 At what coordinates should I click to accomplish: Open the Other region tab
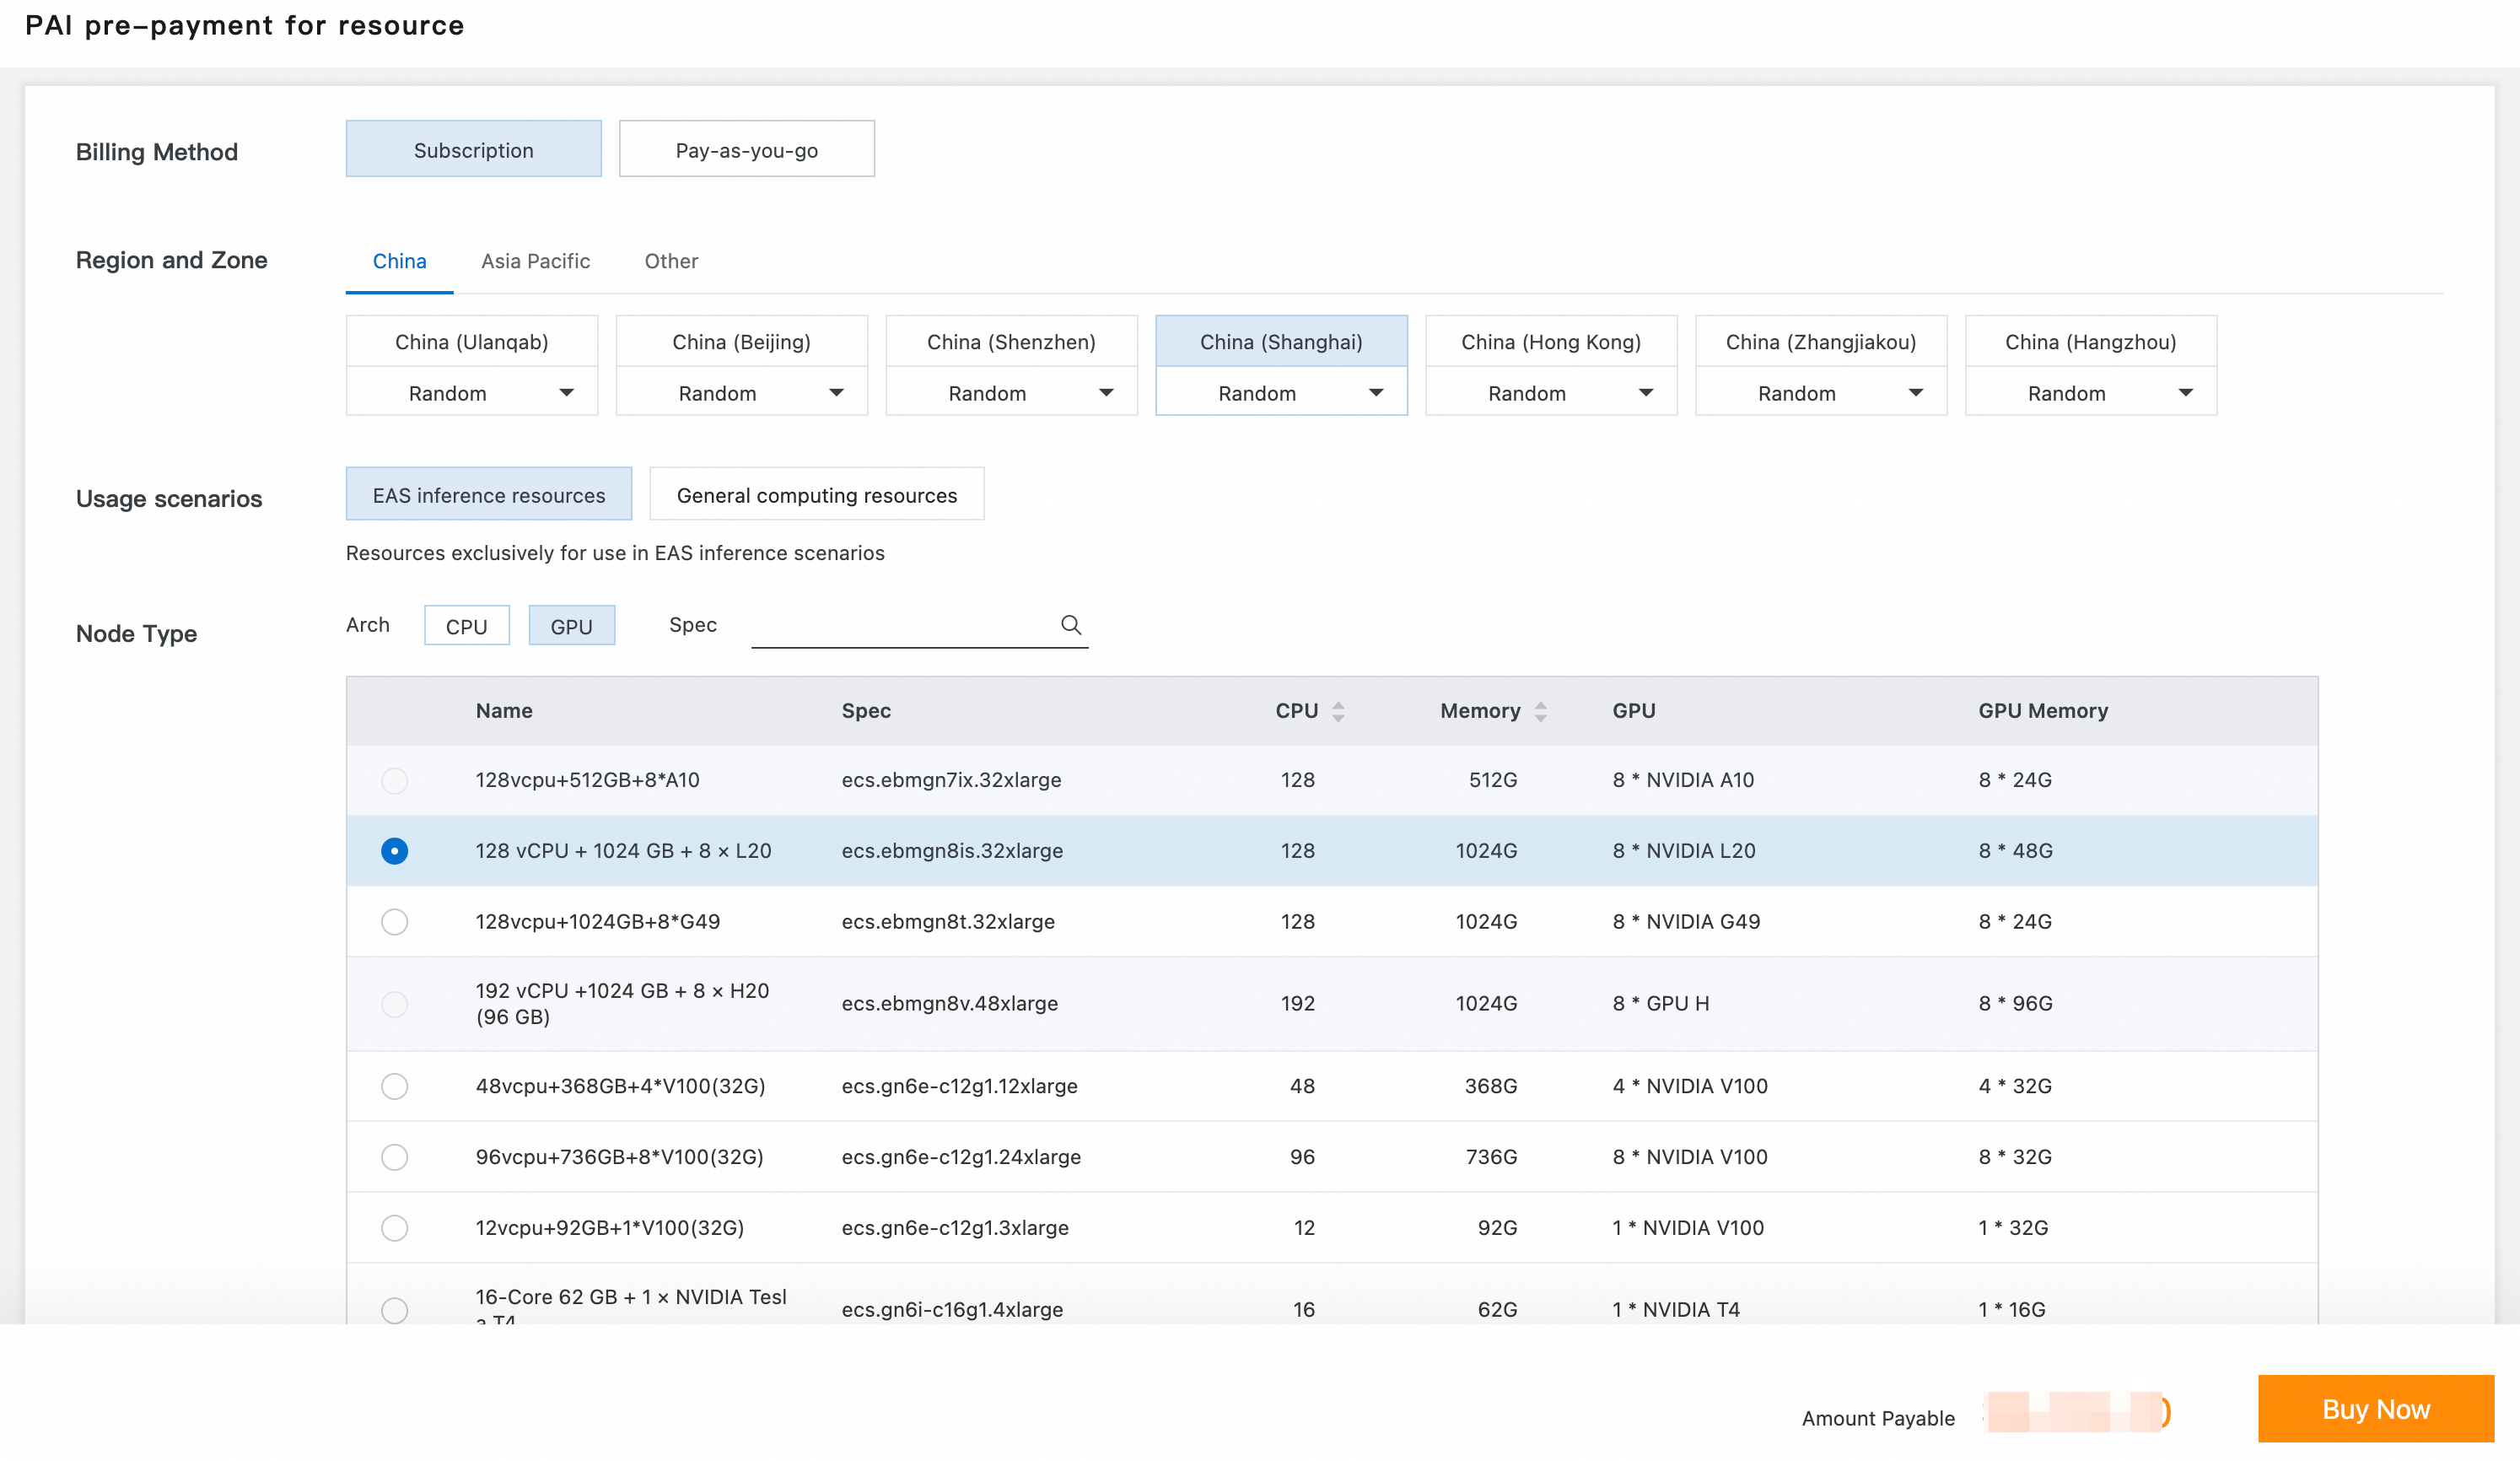(x=671, y=261)
